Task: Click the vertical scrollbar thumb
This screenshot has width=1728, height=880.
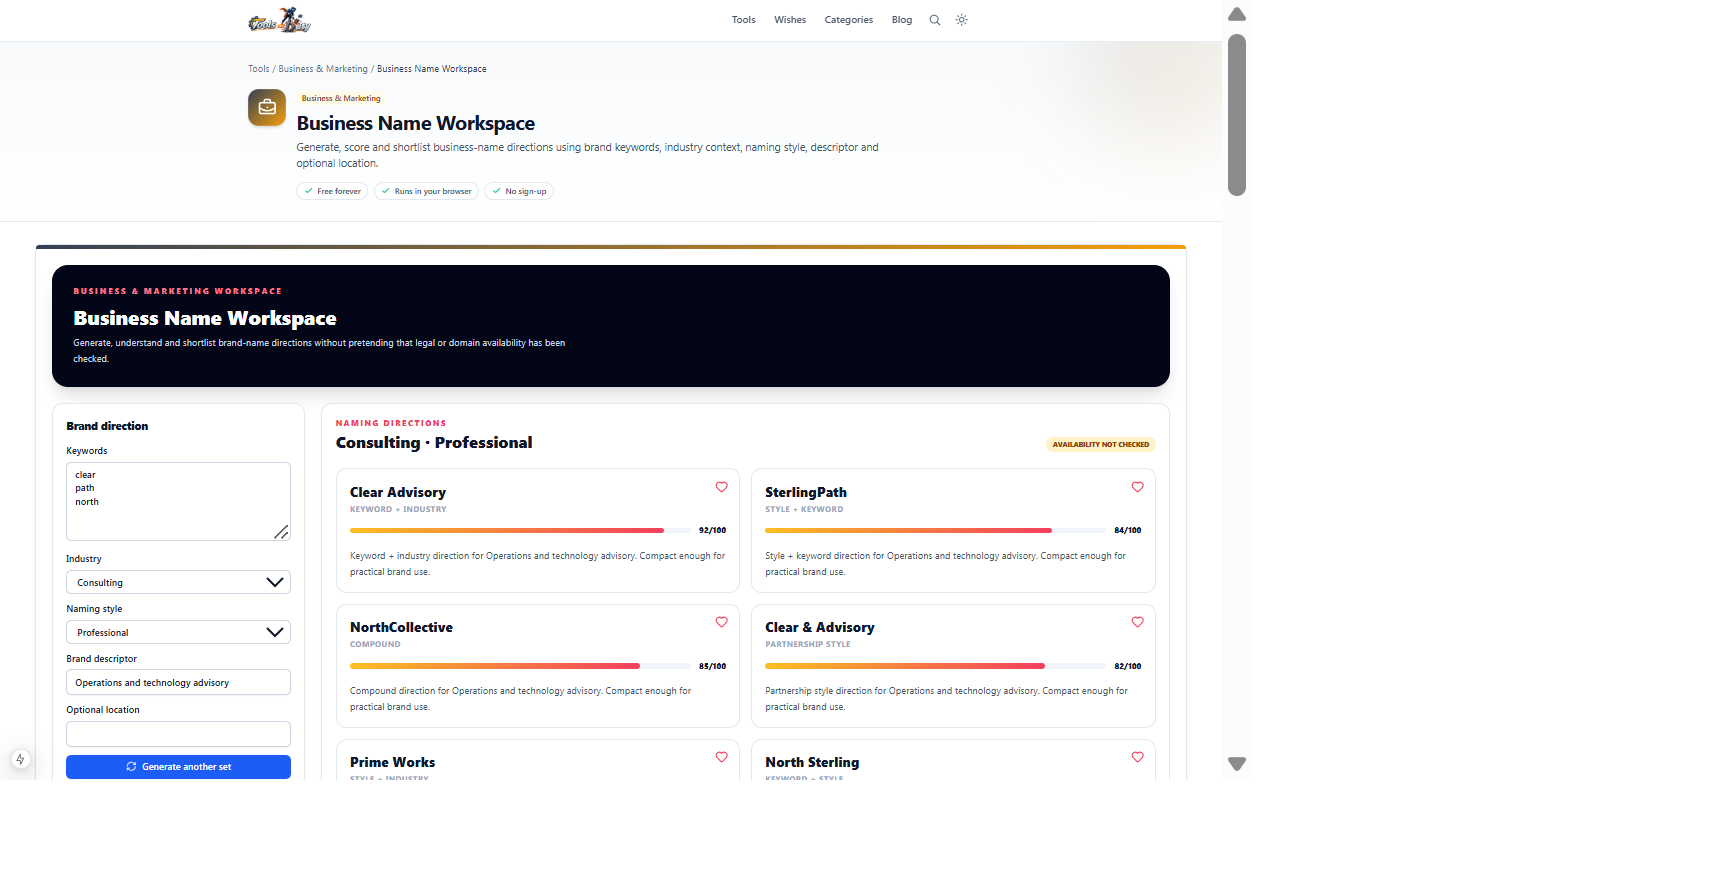Action: tap(1237, 115)
